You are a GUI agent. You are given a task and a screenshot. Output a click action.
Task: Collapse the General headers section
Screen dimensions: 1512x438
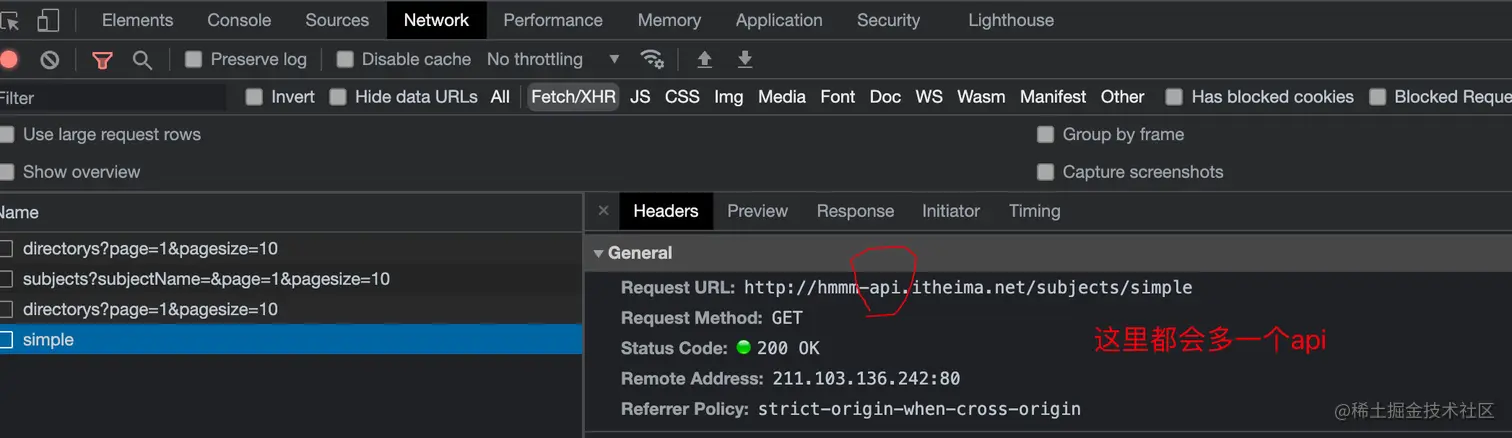(599, 253)
